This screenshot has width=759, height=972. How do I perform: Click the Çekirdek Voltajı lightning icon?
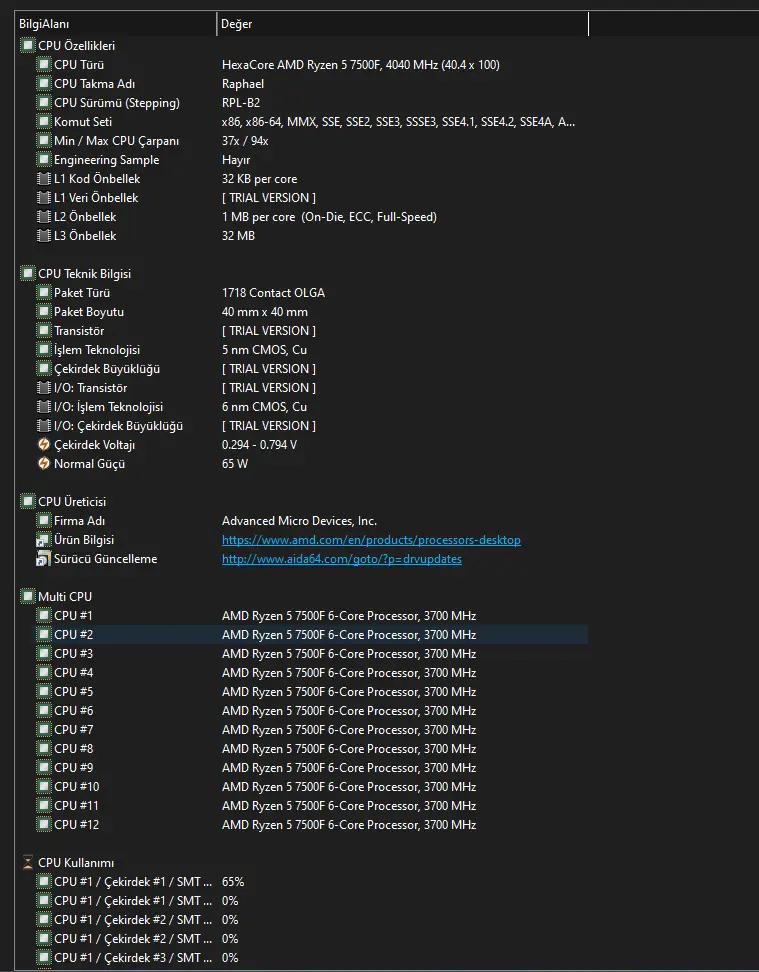click(43, 444)
